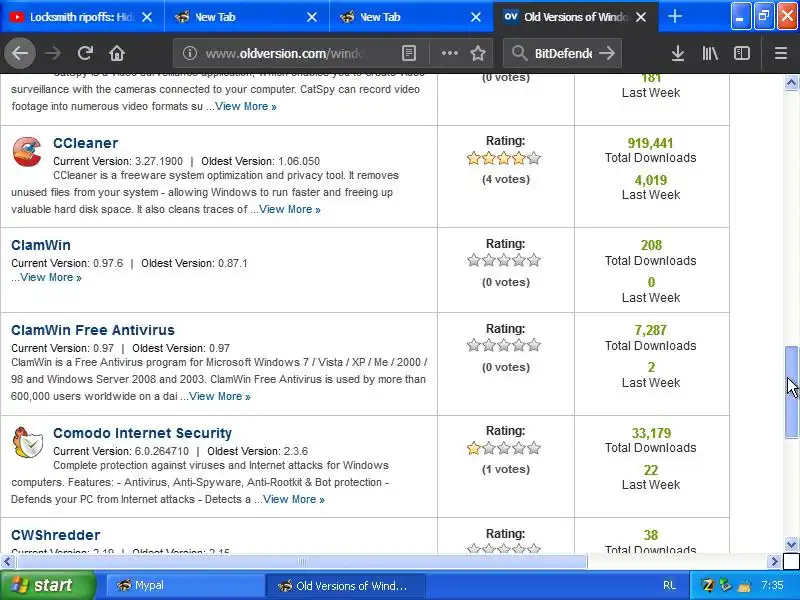Rate ClamWin Free Antivirus three stars
Image resolution: width=800 pixels, height=600 pixels.
coord(504,345)
